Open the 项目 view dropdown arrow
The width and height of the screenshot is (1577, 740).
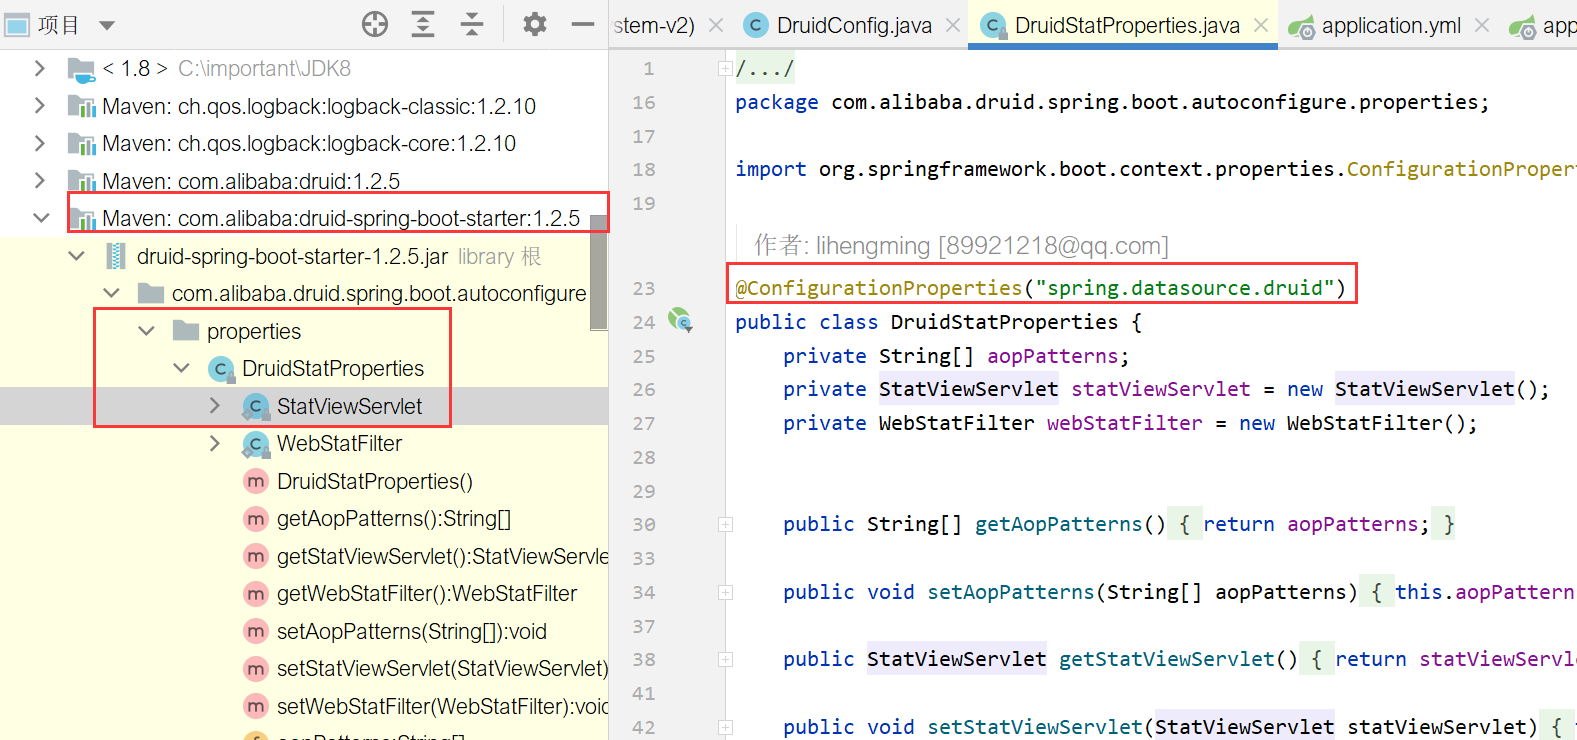(107, 25)
